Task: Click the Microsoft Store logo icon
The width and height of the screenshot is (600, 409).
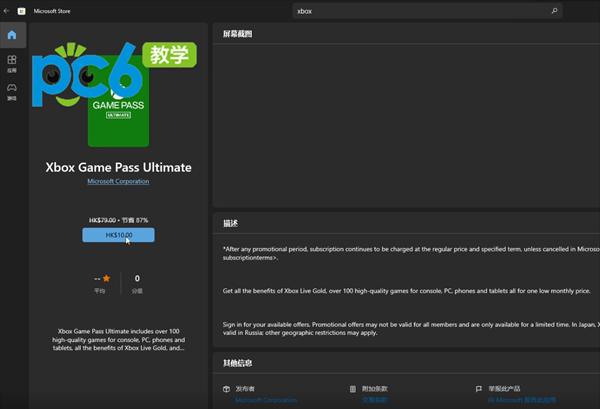Action: 21,11
